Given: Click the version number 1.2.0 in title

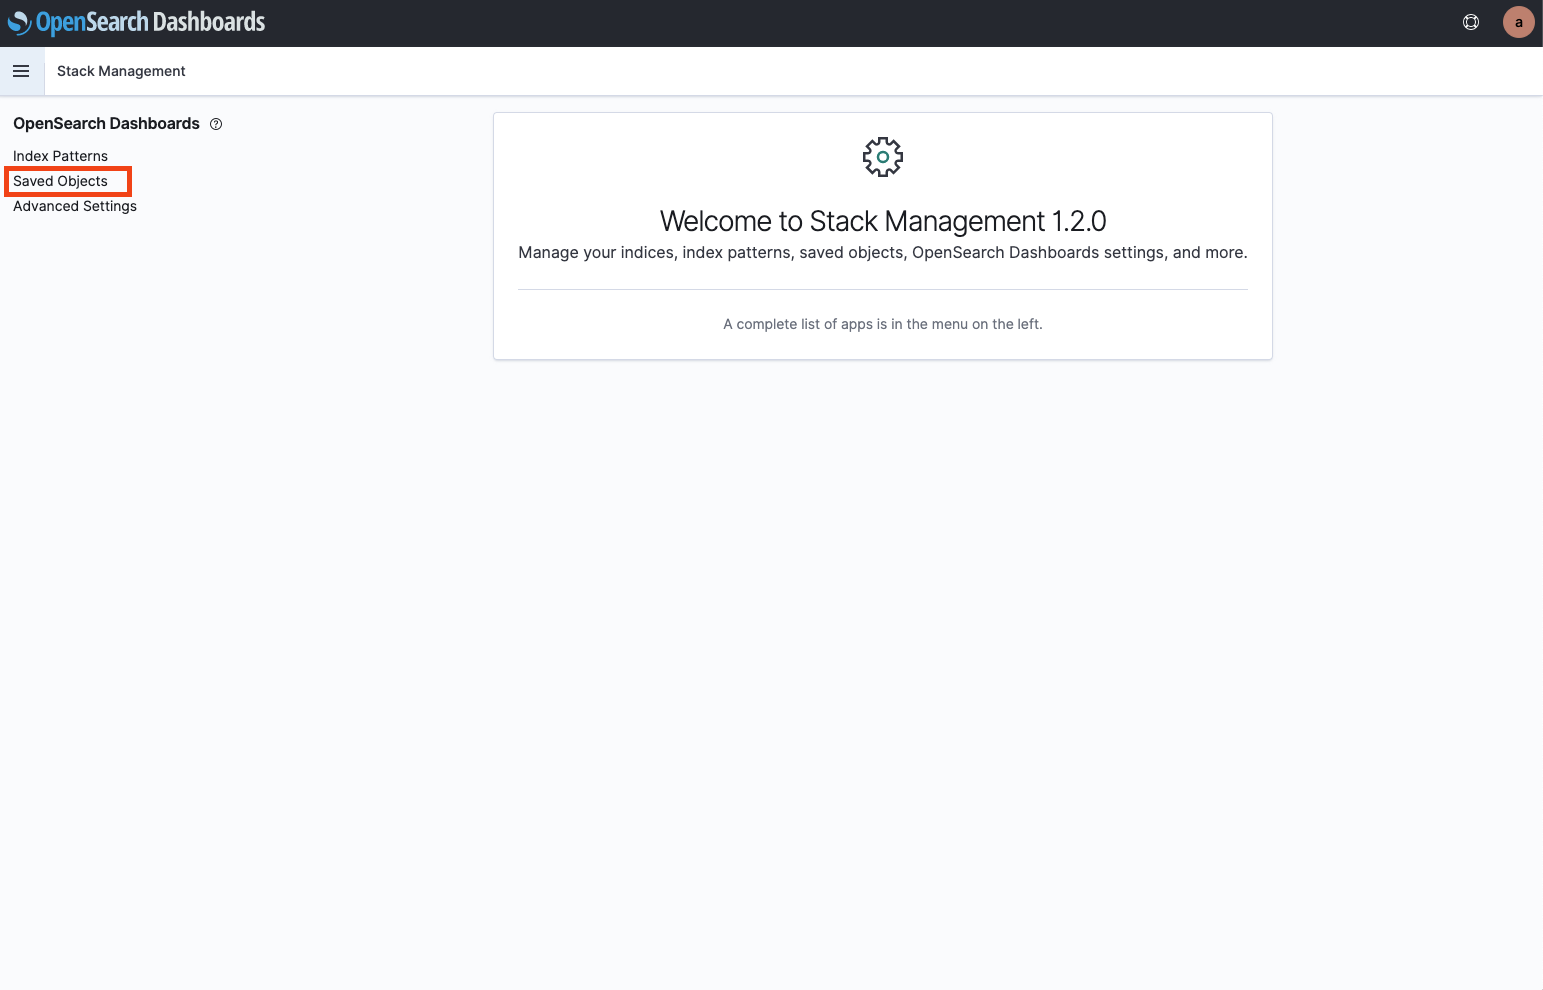Looking at the screenshot, I should point(1079,221).
